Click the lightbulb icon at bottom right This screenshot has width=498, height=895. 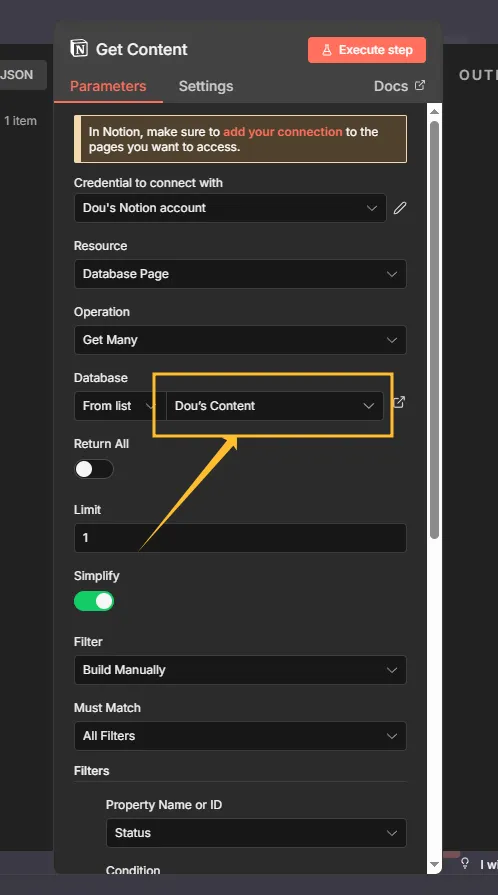click(465, 862)
